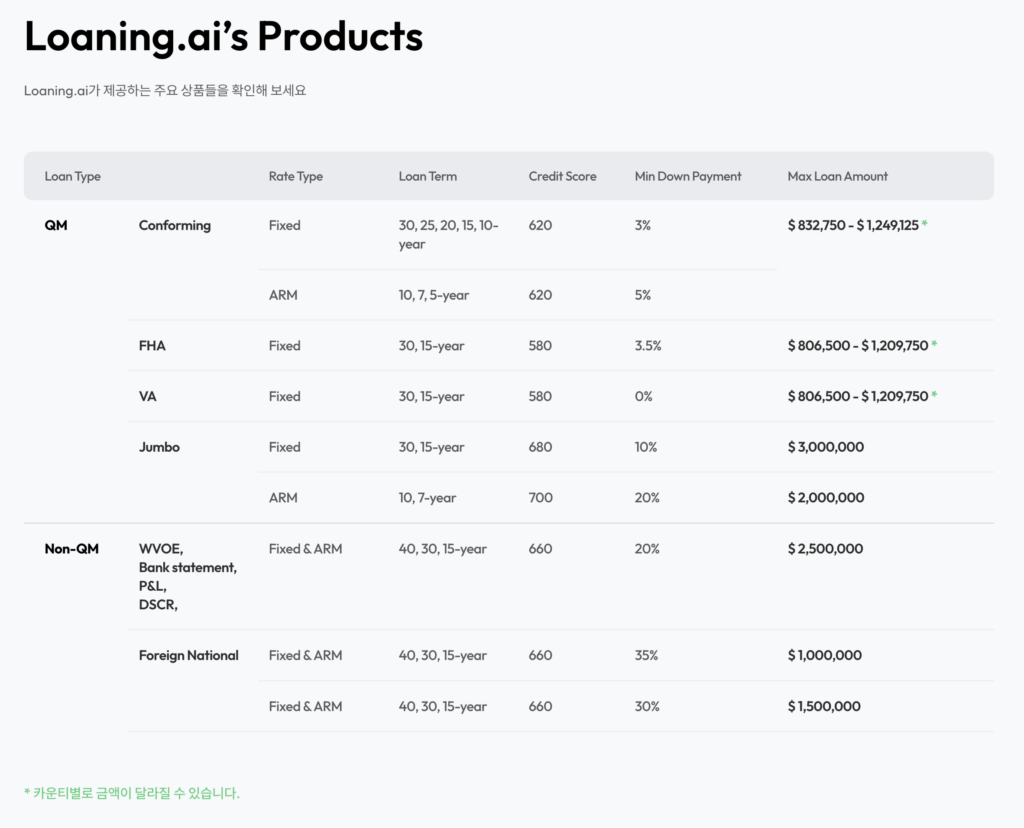This screenshot has height=828, width=1024.
Task: Click the Jumbo loan type label
Action: pyautogui.click(x=159, y=448)
